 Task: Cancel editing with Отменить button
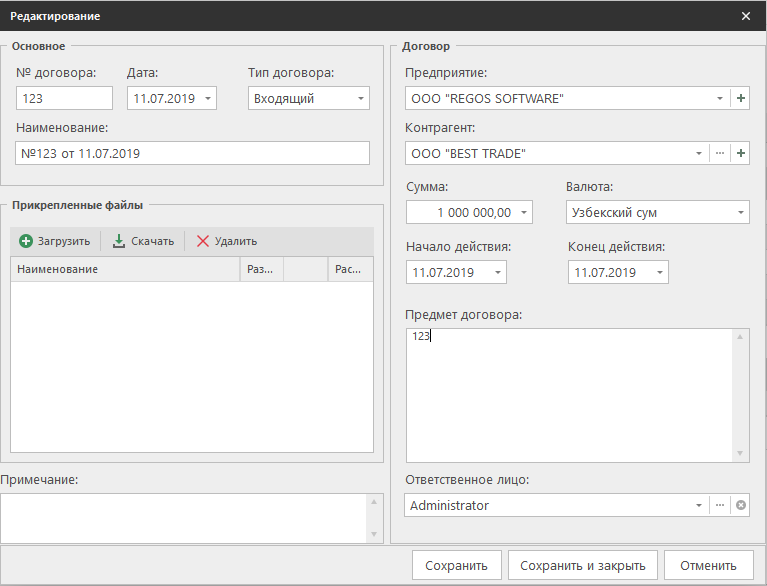(x=708, y=565)
